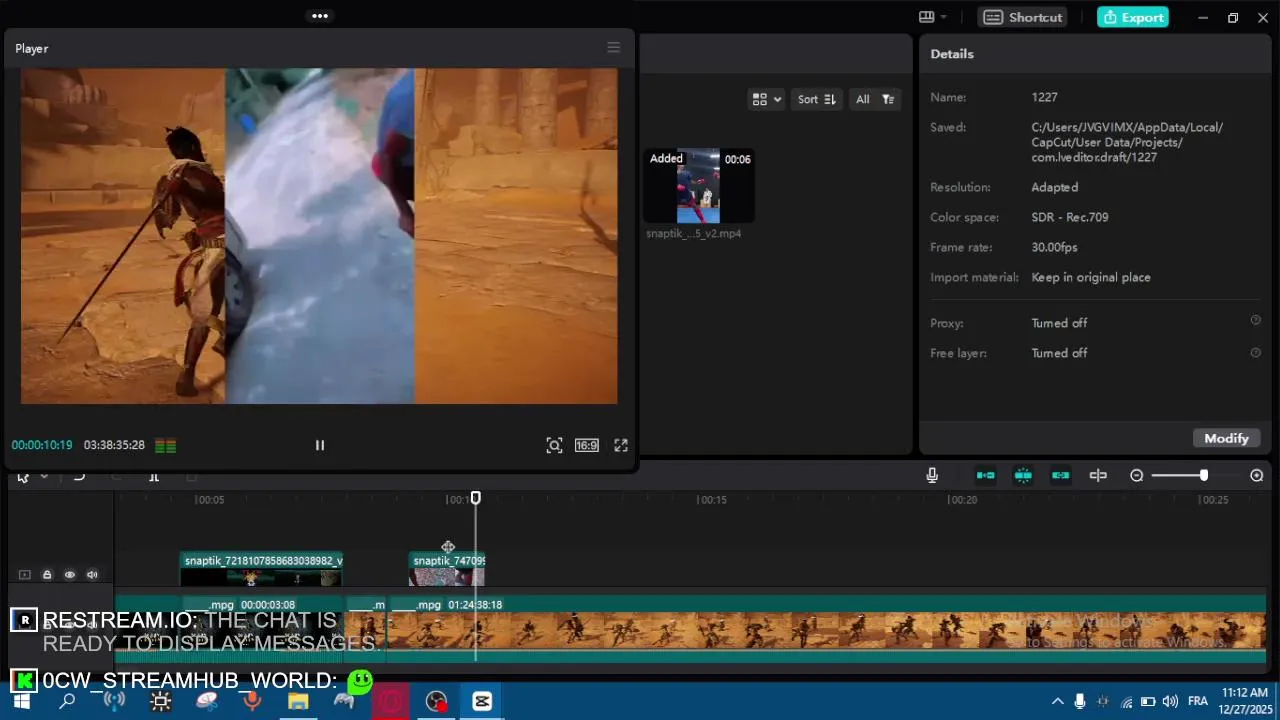Mute the overlay track audio
The width and height of the screenshot is (1280, 720).
93,575
